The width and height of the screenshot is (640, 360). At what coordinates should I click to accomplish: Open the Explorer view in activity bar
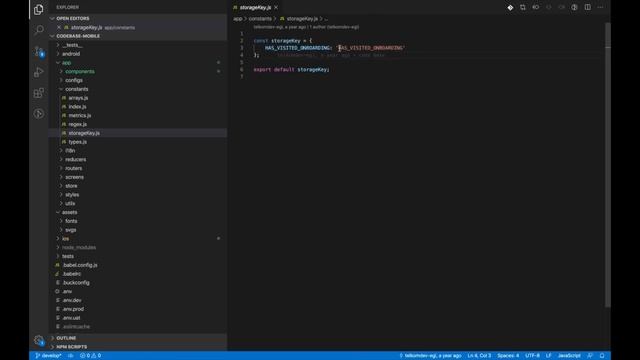tap(39, 9)
